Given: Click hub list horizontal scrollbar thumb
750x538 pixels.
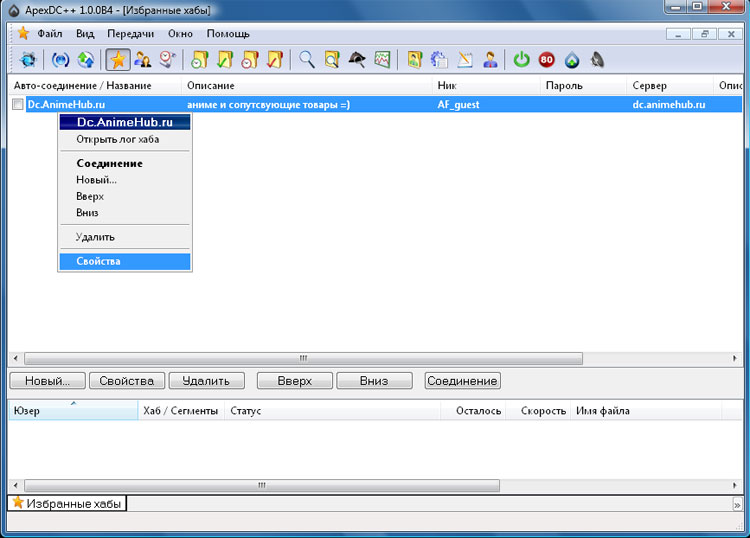Looking at the screenshot, I should [303, 358].
